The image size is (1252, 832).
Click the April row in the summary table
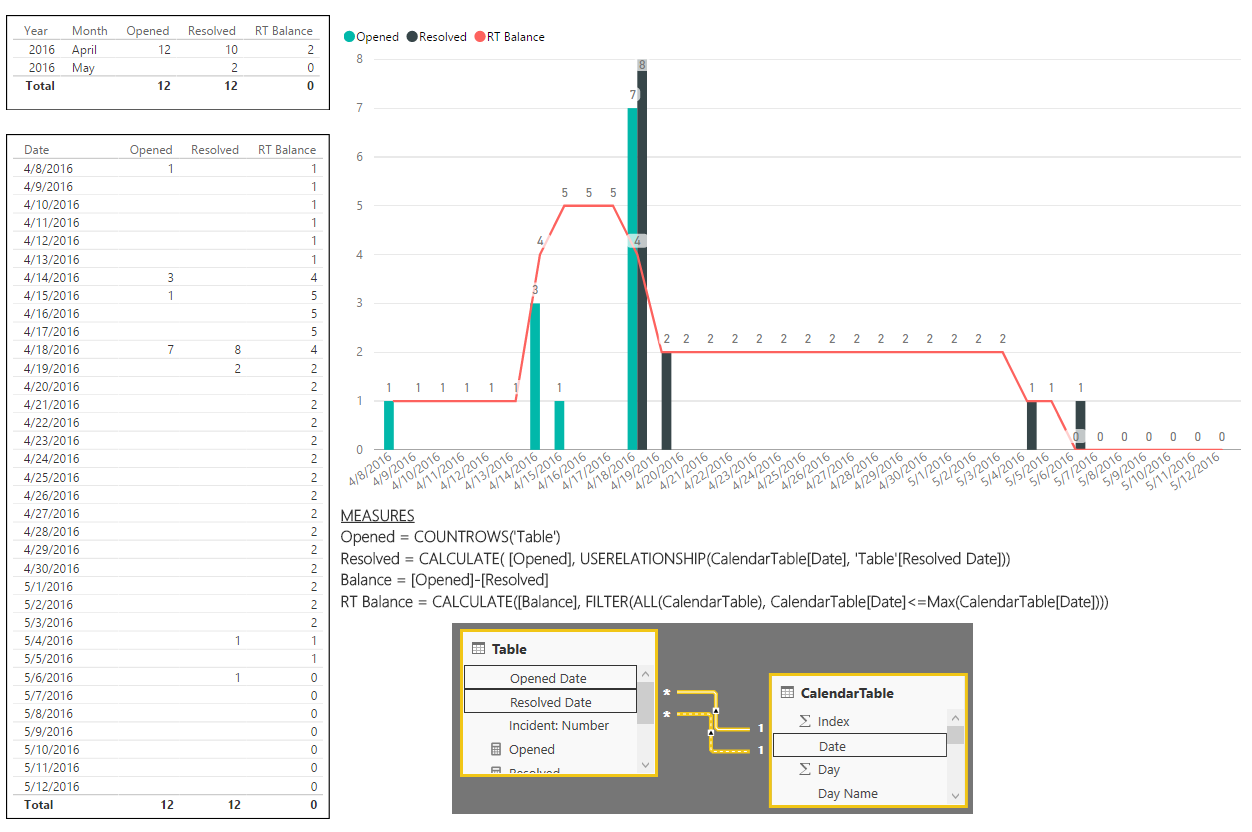click(x=169, y=49)
